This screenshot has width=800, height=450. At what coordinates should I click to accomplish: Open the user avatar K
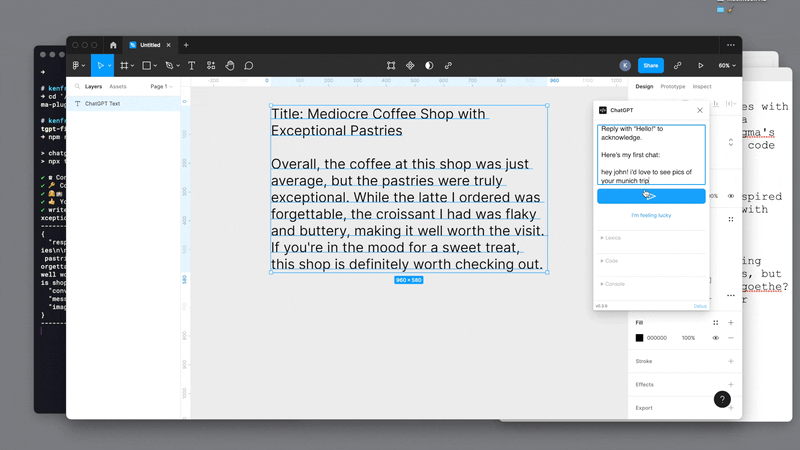point(625,65)
